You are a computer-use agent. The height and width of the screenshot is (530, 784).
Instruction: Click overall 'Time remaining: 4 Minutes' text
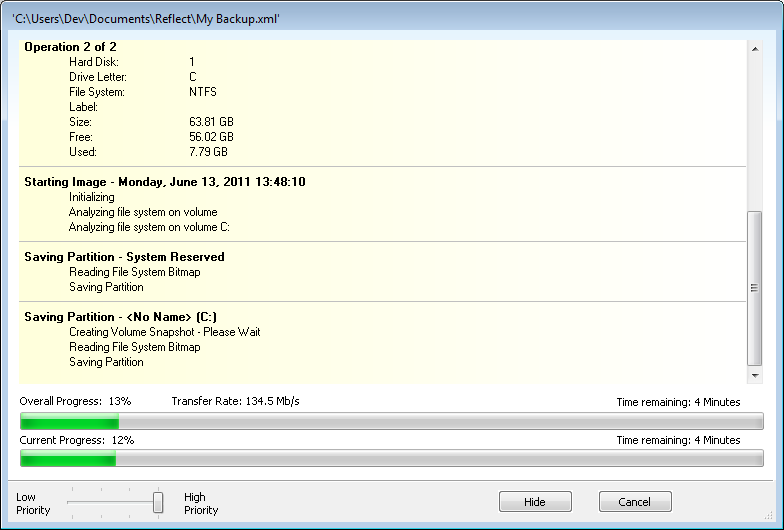(678, 402)
